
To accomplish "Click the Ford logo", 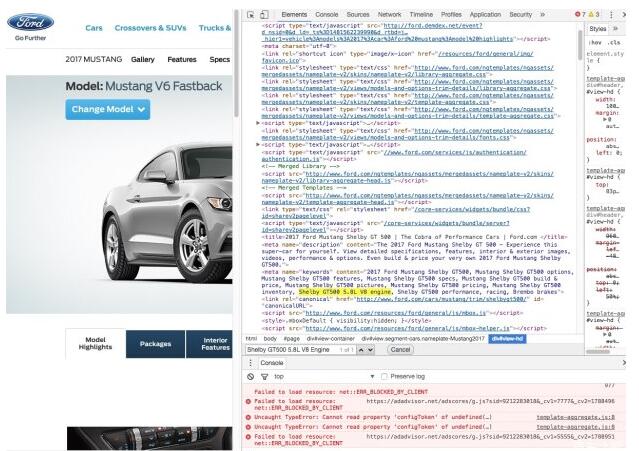I will (31, 22).
